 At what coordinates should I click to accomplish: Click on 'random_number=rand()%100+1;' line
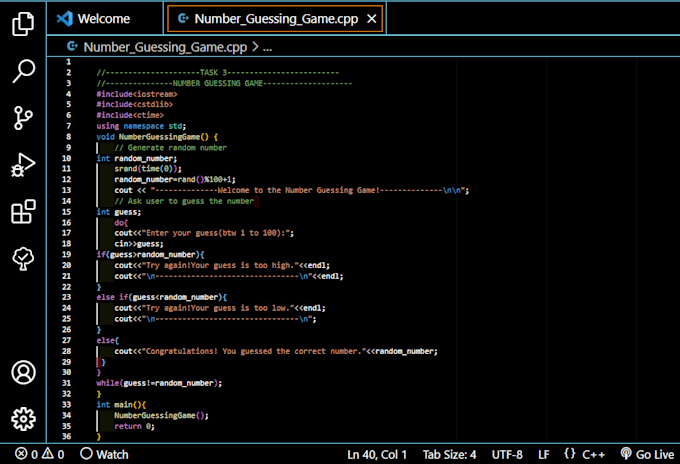175,180
